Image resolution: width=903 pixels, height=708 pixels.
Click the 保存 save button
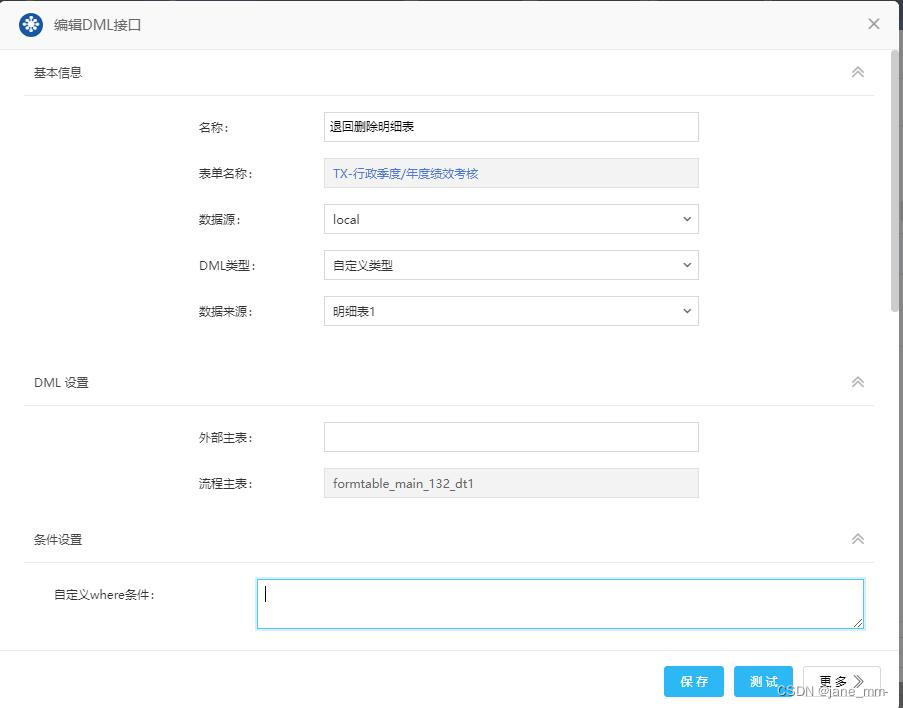[693, 681]
